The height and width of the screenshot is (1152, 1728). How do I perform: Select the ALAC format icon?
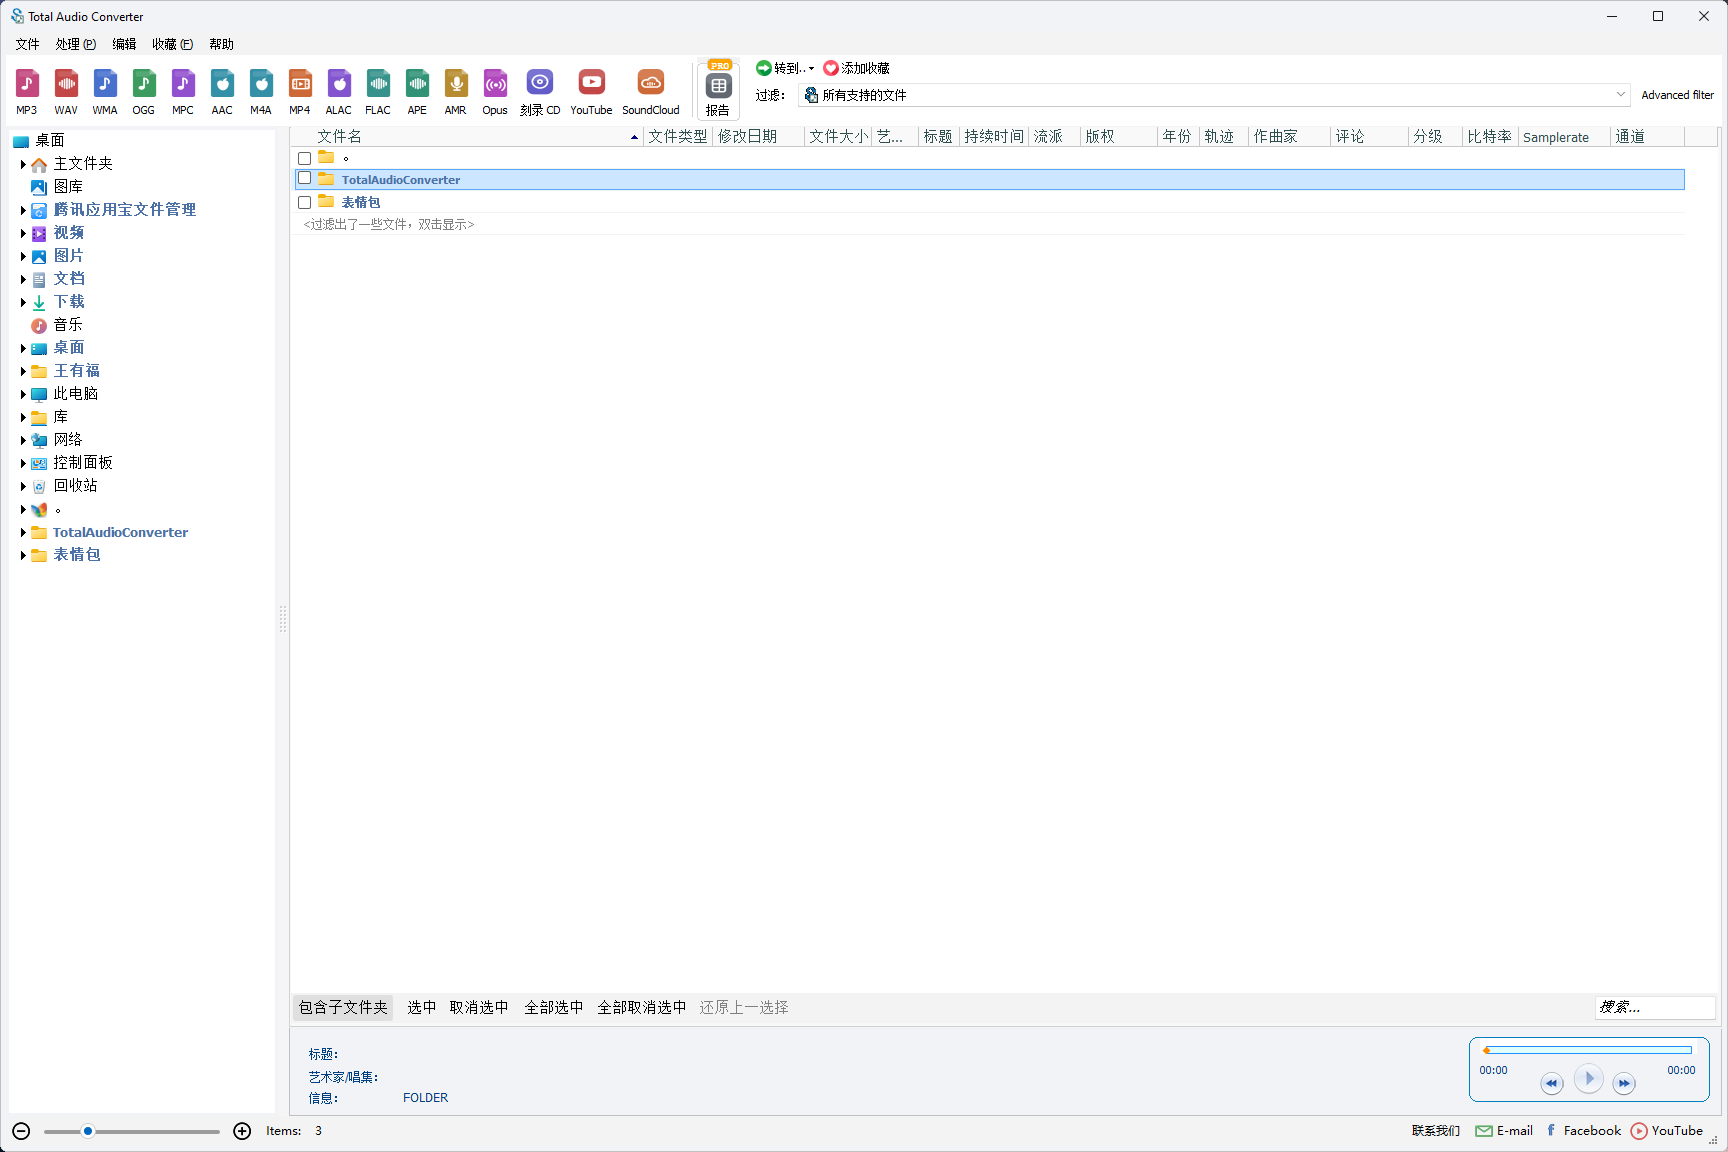click(x=339, y=92)
